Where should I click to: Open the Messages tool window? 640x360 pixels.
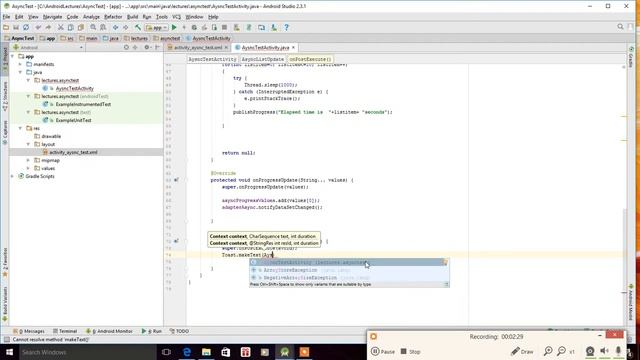coord(29,331)
